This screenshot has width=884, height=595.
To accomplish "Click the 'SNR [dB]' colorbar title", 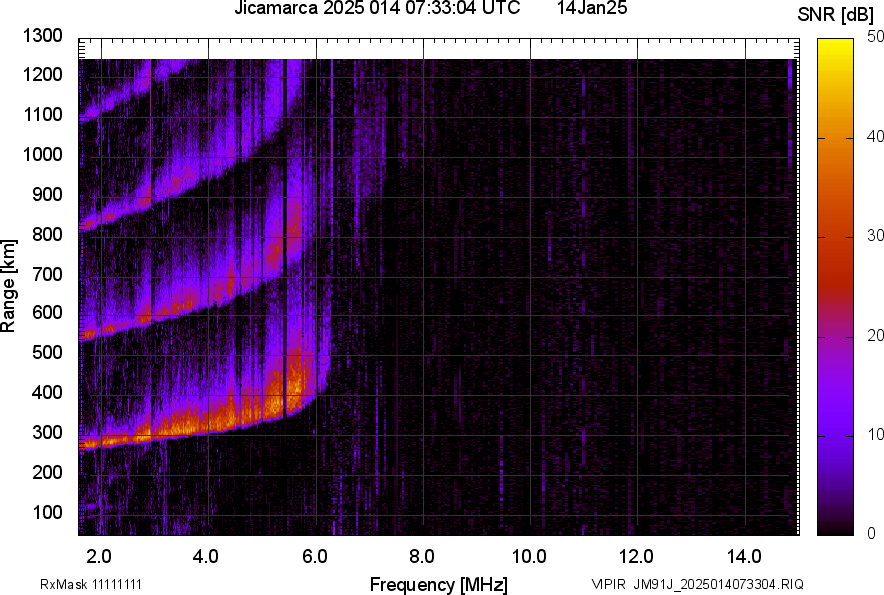I will point(835,15).
